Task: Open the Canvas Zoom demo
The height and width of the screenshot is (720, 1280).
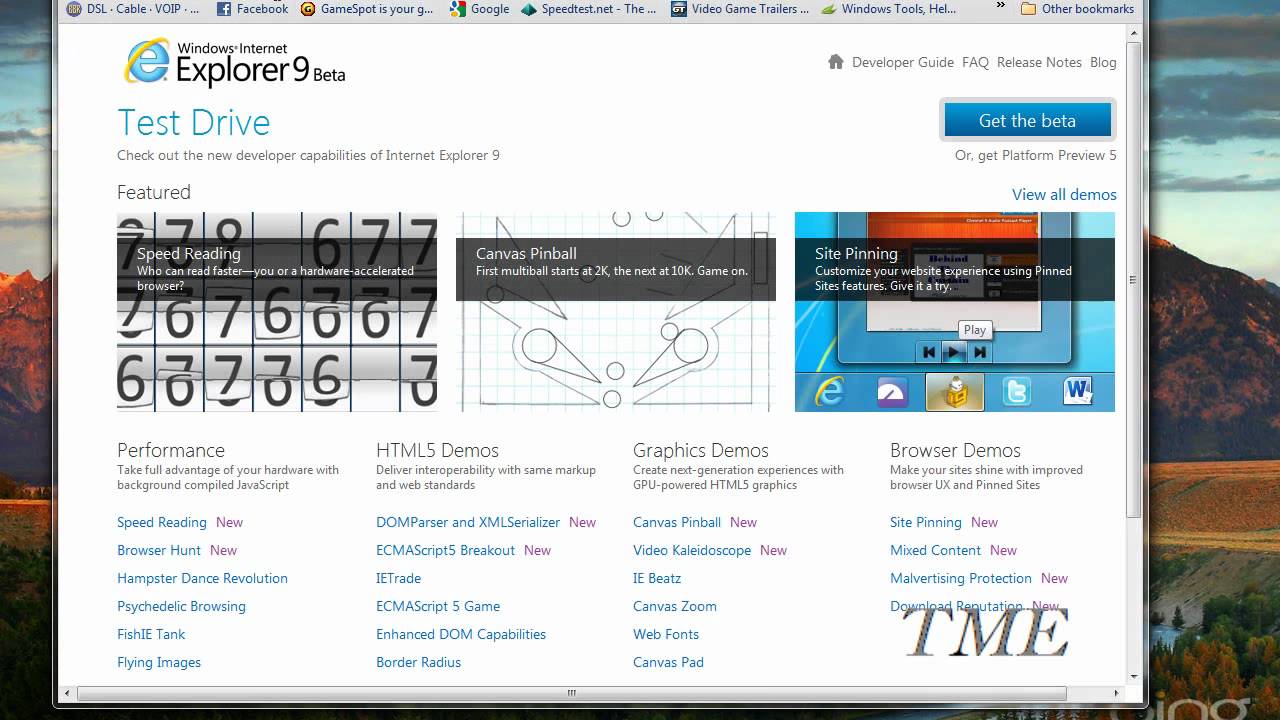Action: pyautogui.click(x=675, y=606)
